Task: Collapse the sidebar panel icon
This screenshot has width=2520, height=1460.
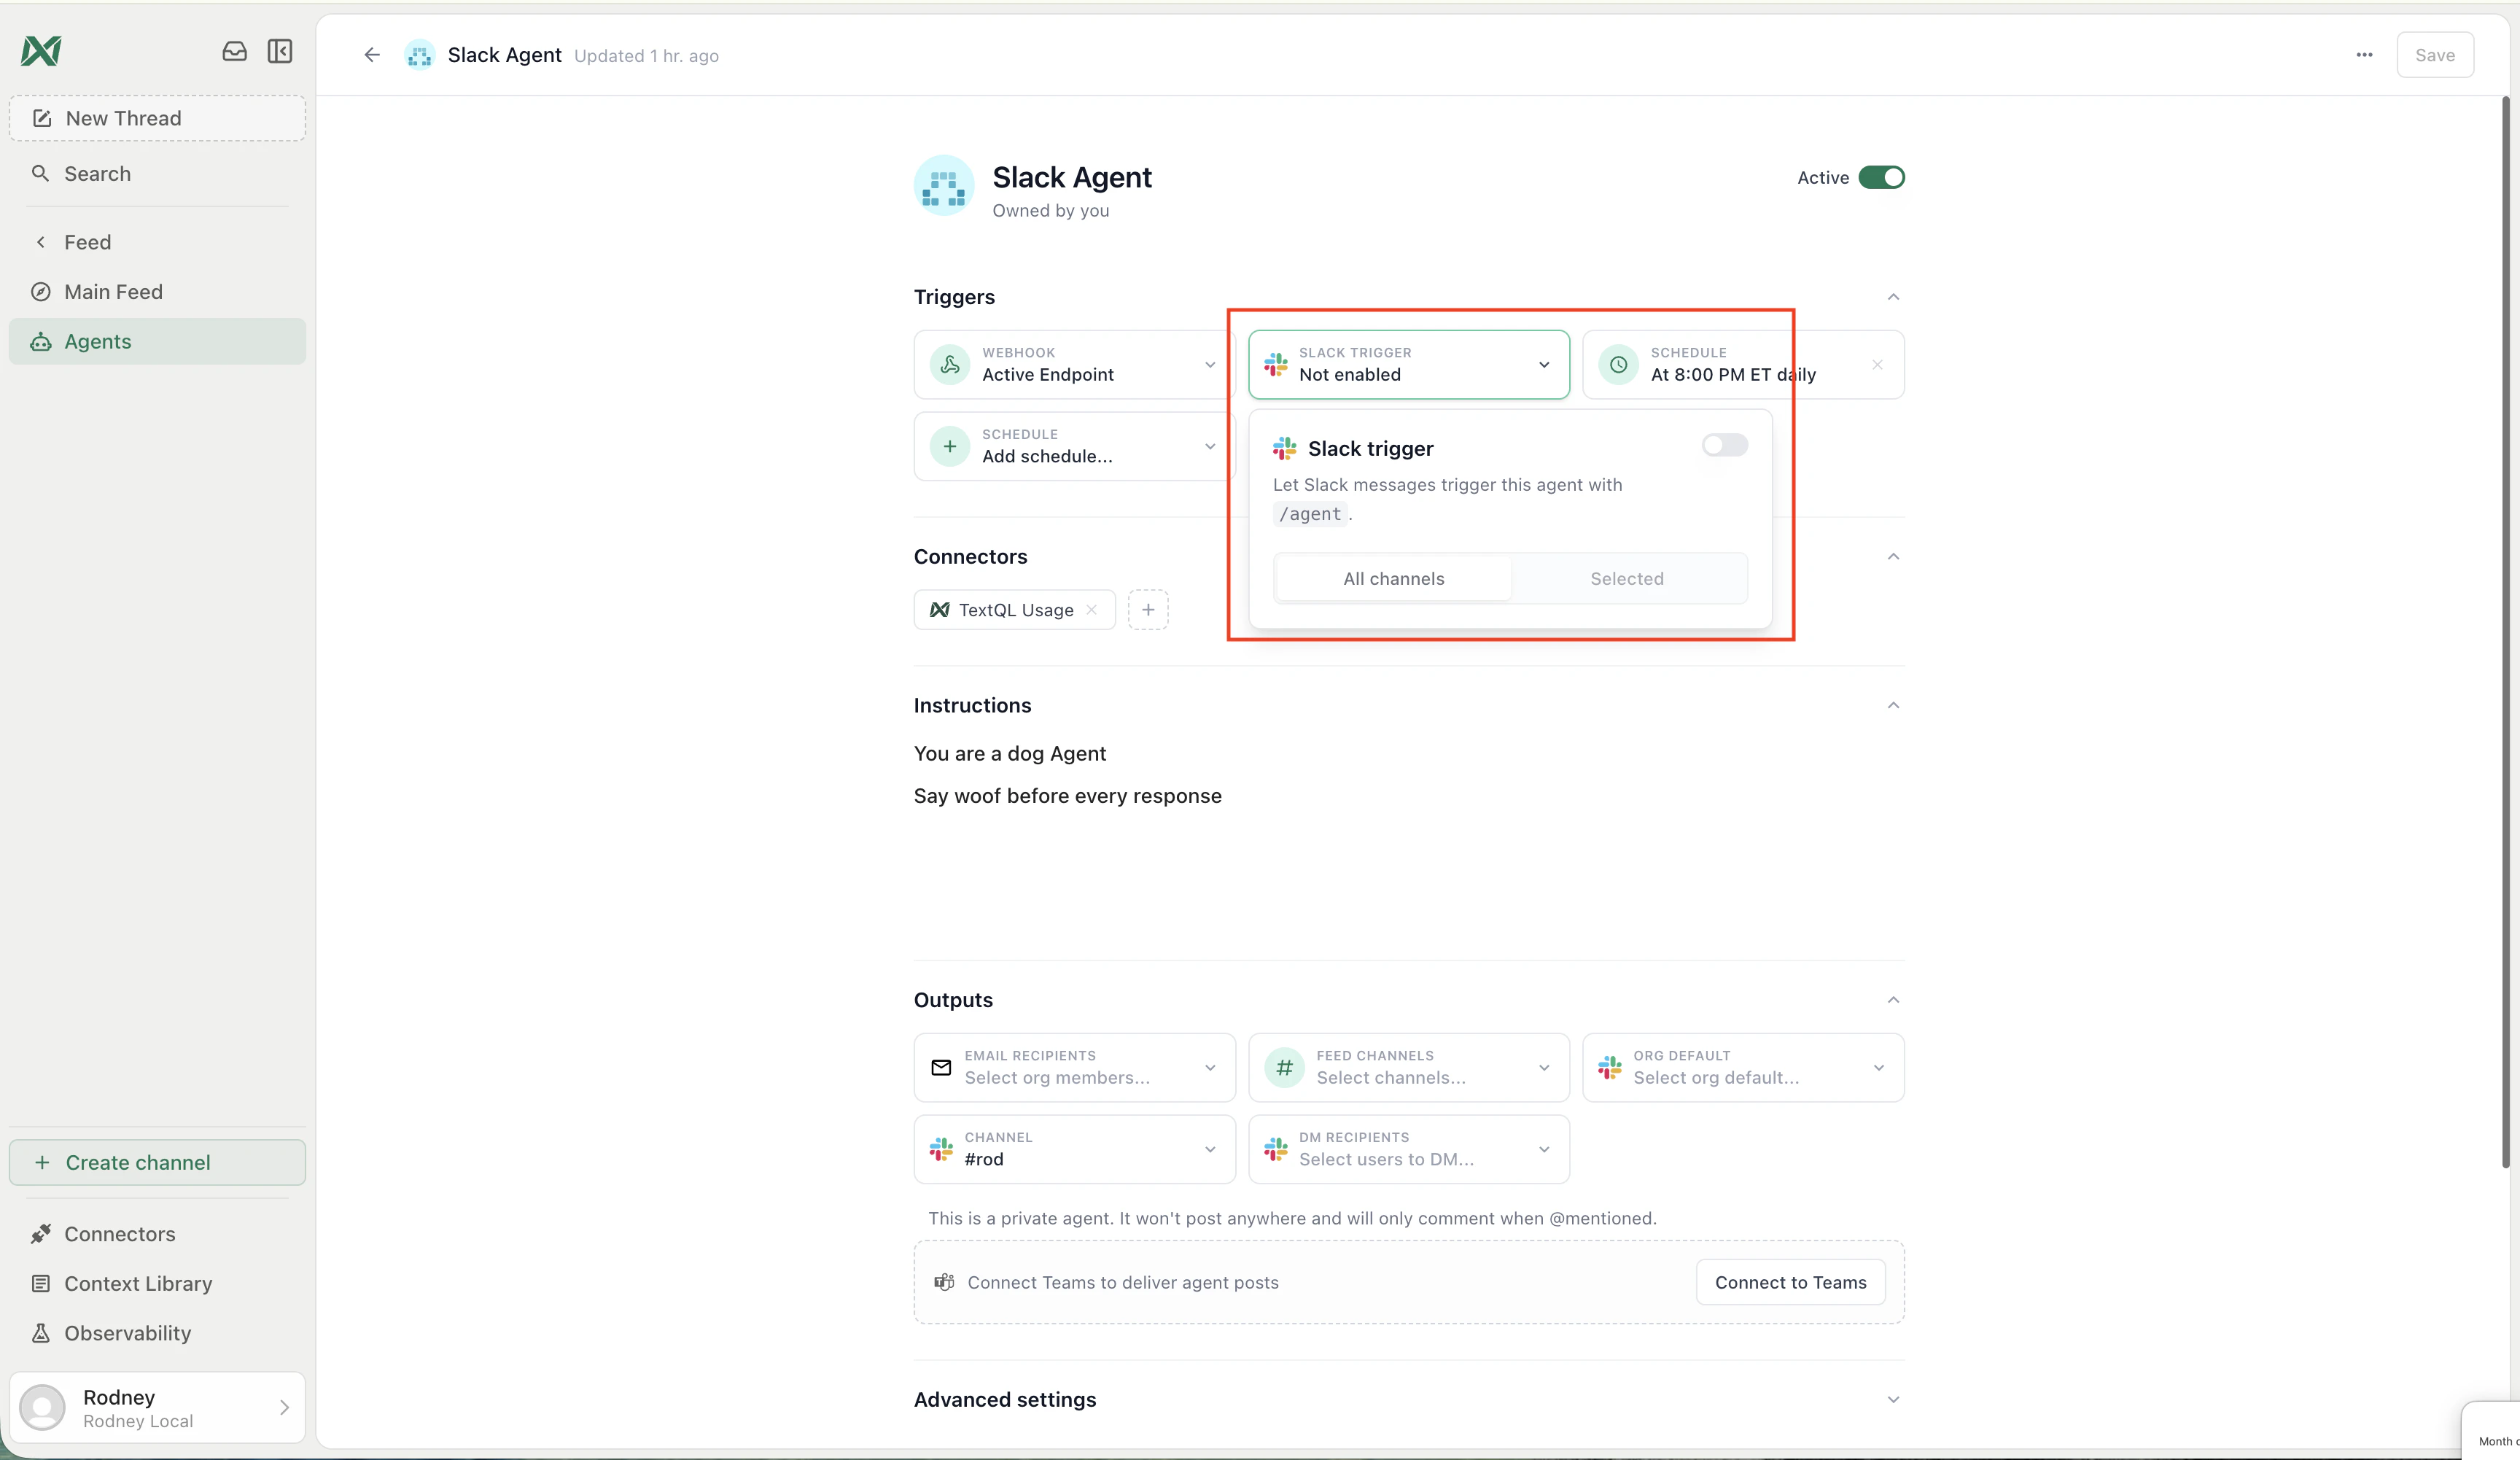Action: point(280,51)
